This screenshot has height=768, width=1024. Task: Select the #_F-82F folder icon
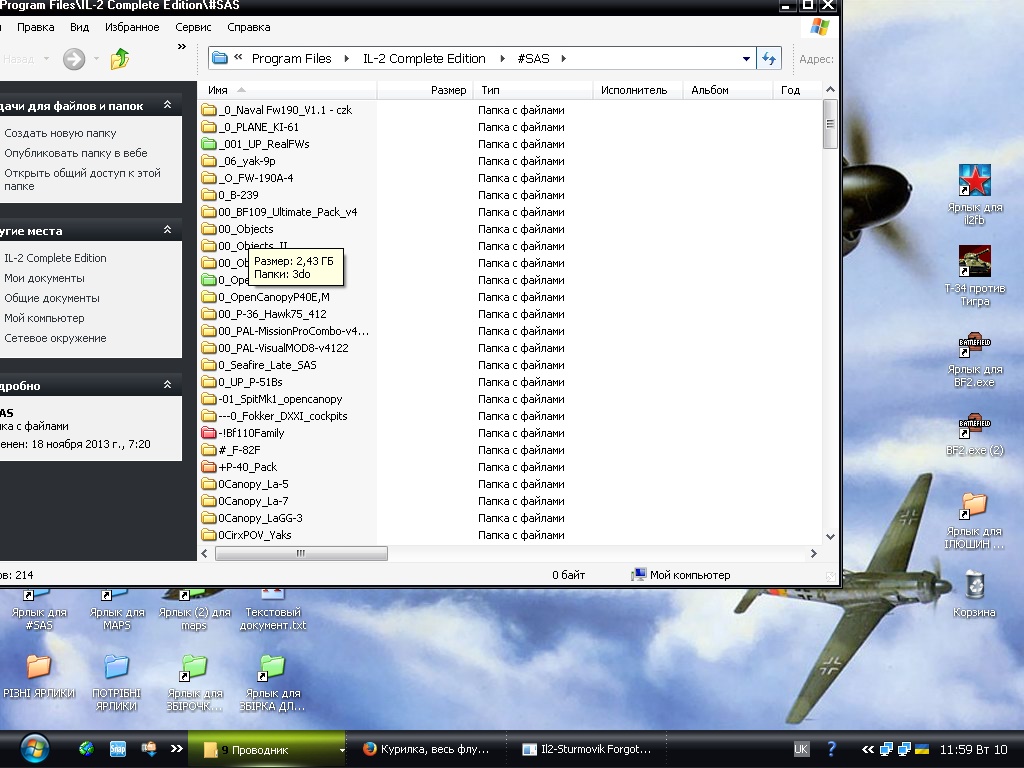tap(209, 449)
